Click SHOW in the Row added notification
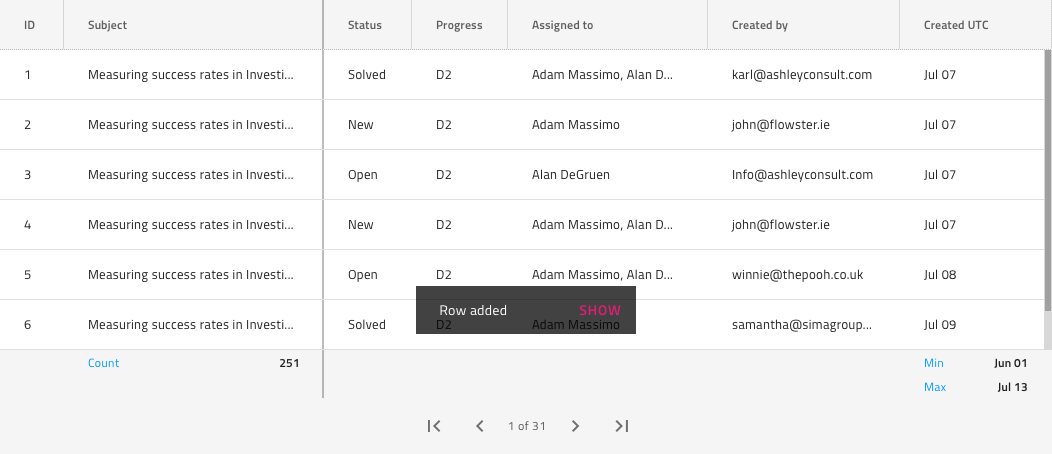 point(600,311)
